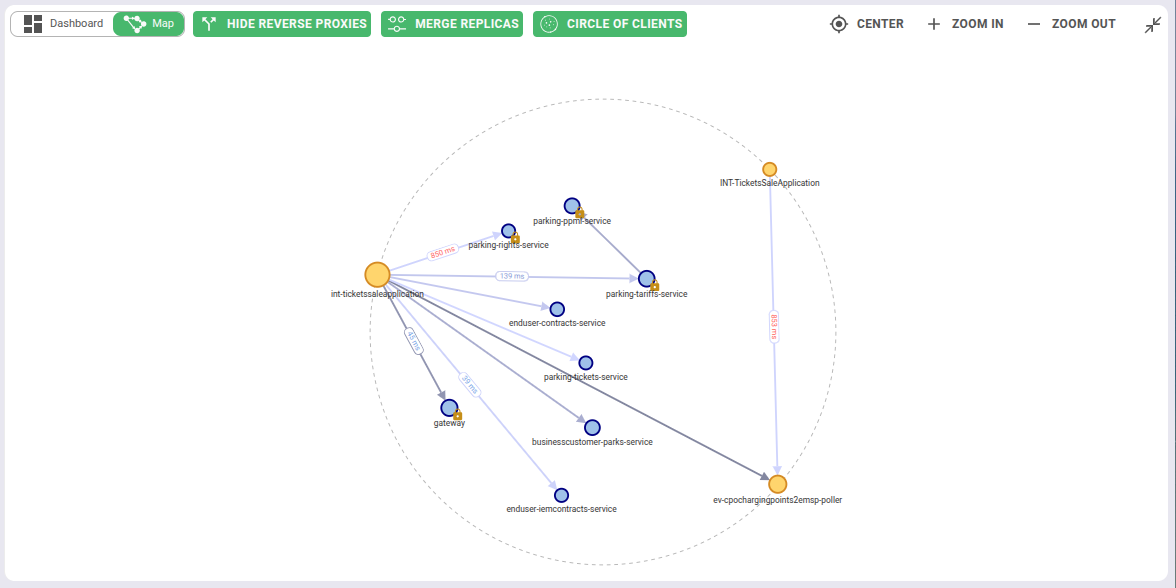Image resolution: width=1176 pixels, height=588 pixels.
Task: Click the parking-rights-service node
Action: [508, 231]
